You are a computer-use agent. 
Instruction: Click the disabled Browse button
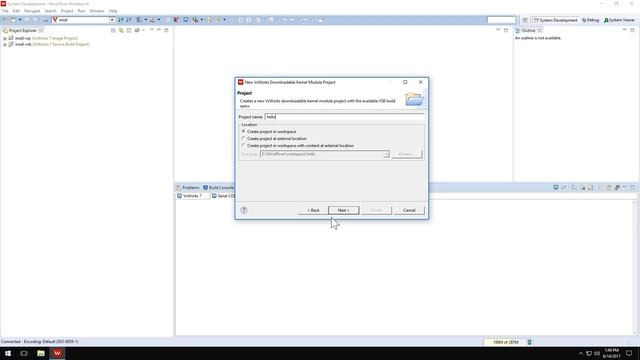407,154
